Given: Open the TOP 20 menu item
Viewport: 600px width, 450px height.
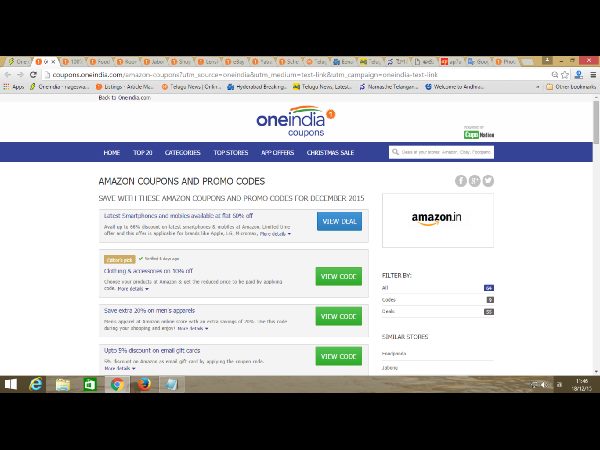Looking at the screenshot, I should tap(142, 153).
